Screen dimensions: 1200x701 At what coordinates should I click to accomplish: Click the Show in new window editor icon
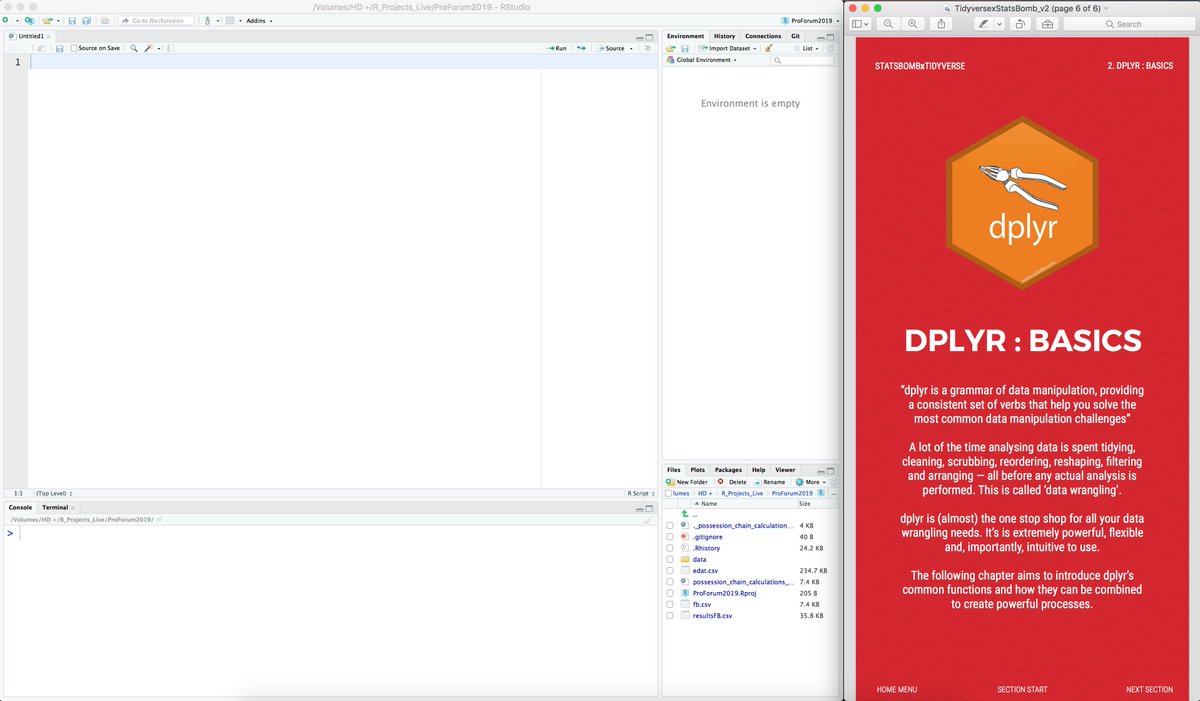point(41,48)
